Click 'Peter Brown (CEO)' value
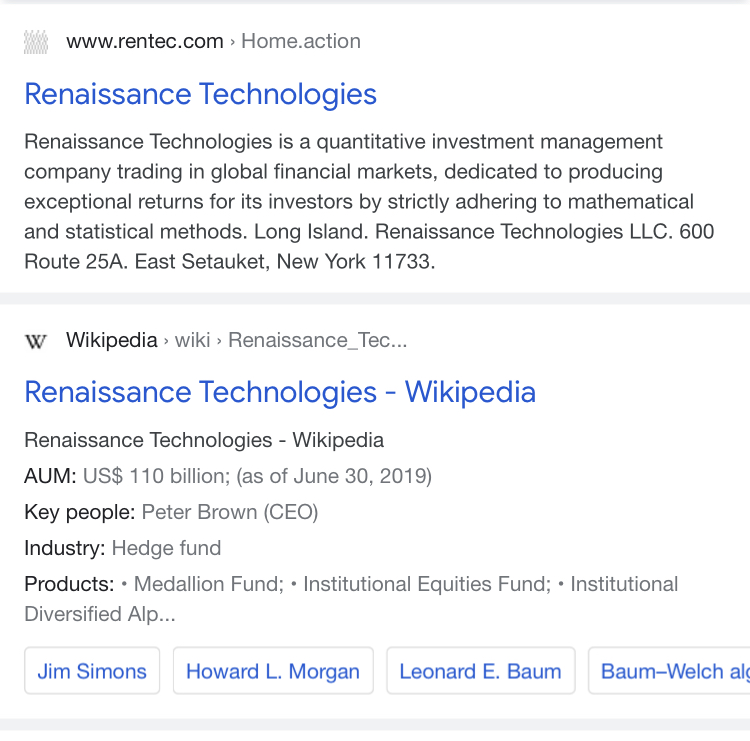 (230, 512)
